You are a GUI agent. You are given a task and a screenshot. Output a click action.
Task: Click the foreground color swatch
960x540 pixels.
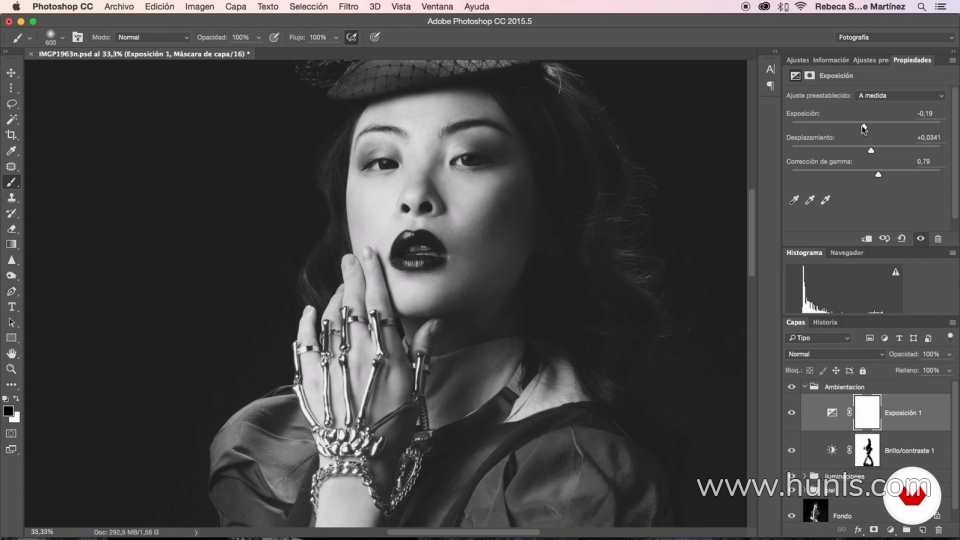[x=8, y=411]
